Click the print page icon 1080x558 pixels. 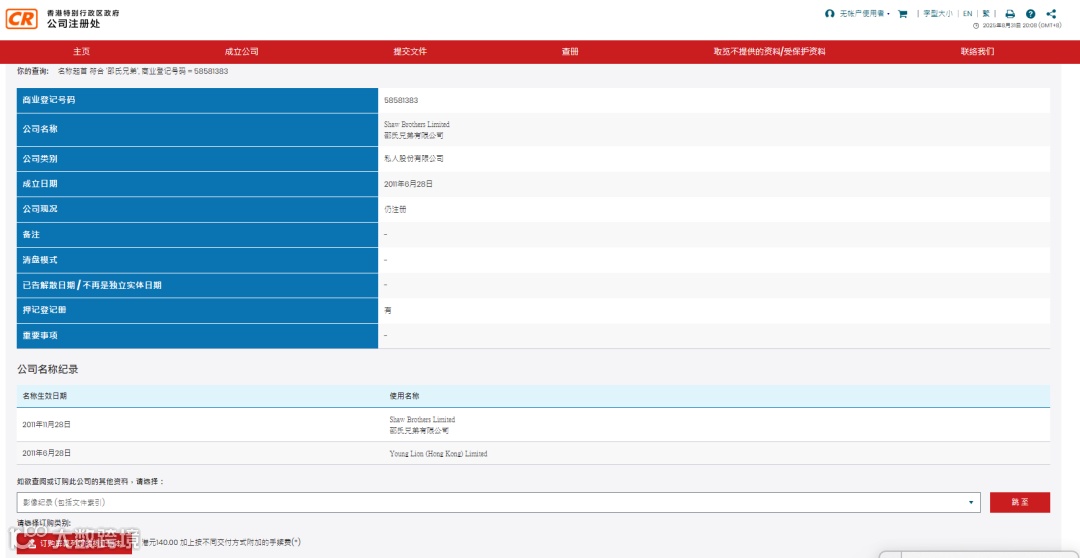tap(1010, 14)
